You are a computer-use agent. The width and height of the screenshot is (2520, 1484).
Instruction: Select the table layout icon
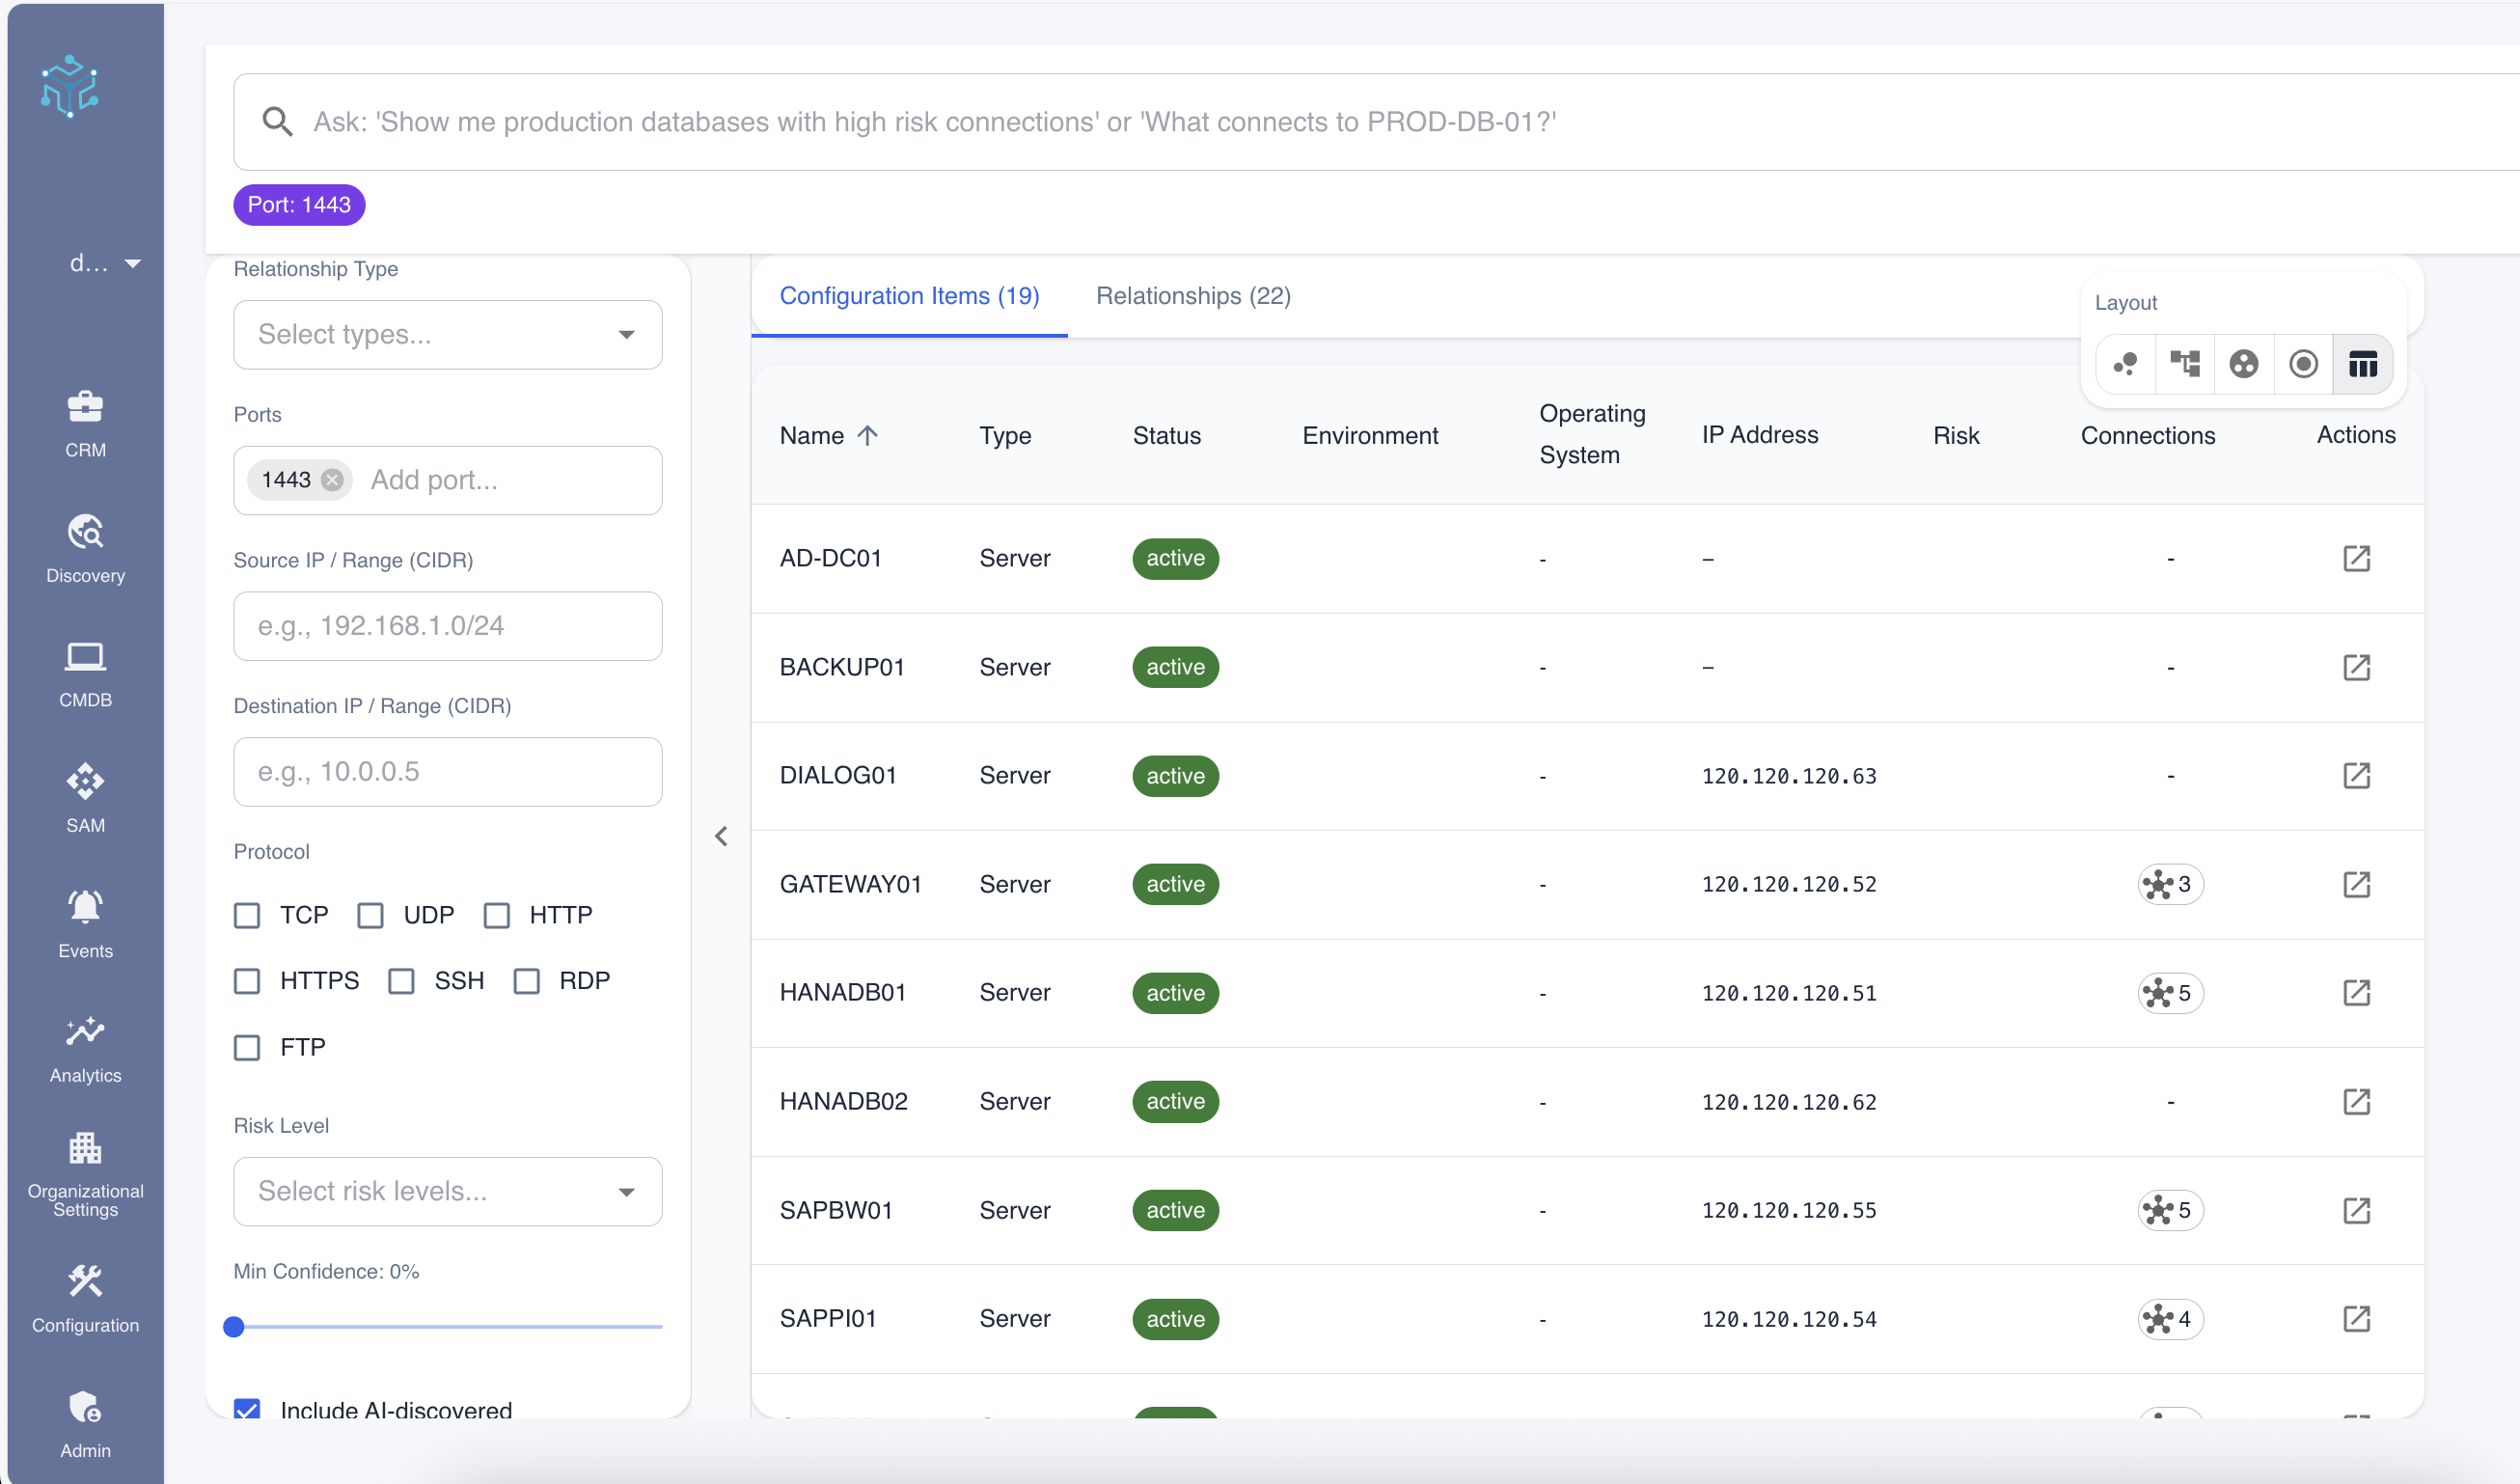pyautogui.click(x=2362, y=364)
